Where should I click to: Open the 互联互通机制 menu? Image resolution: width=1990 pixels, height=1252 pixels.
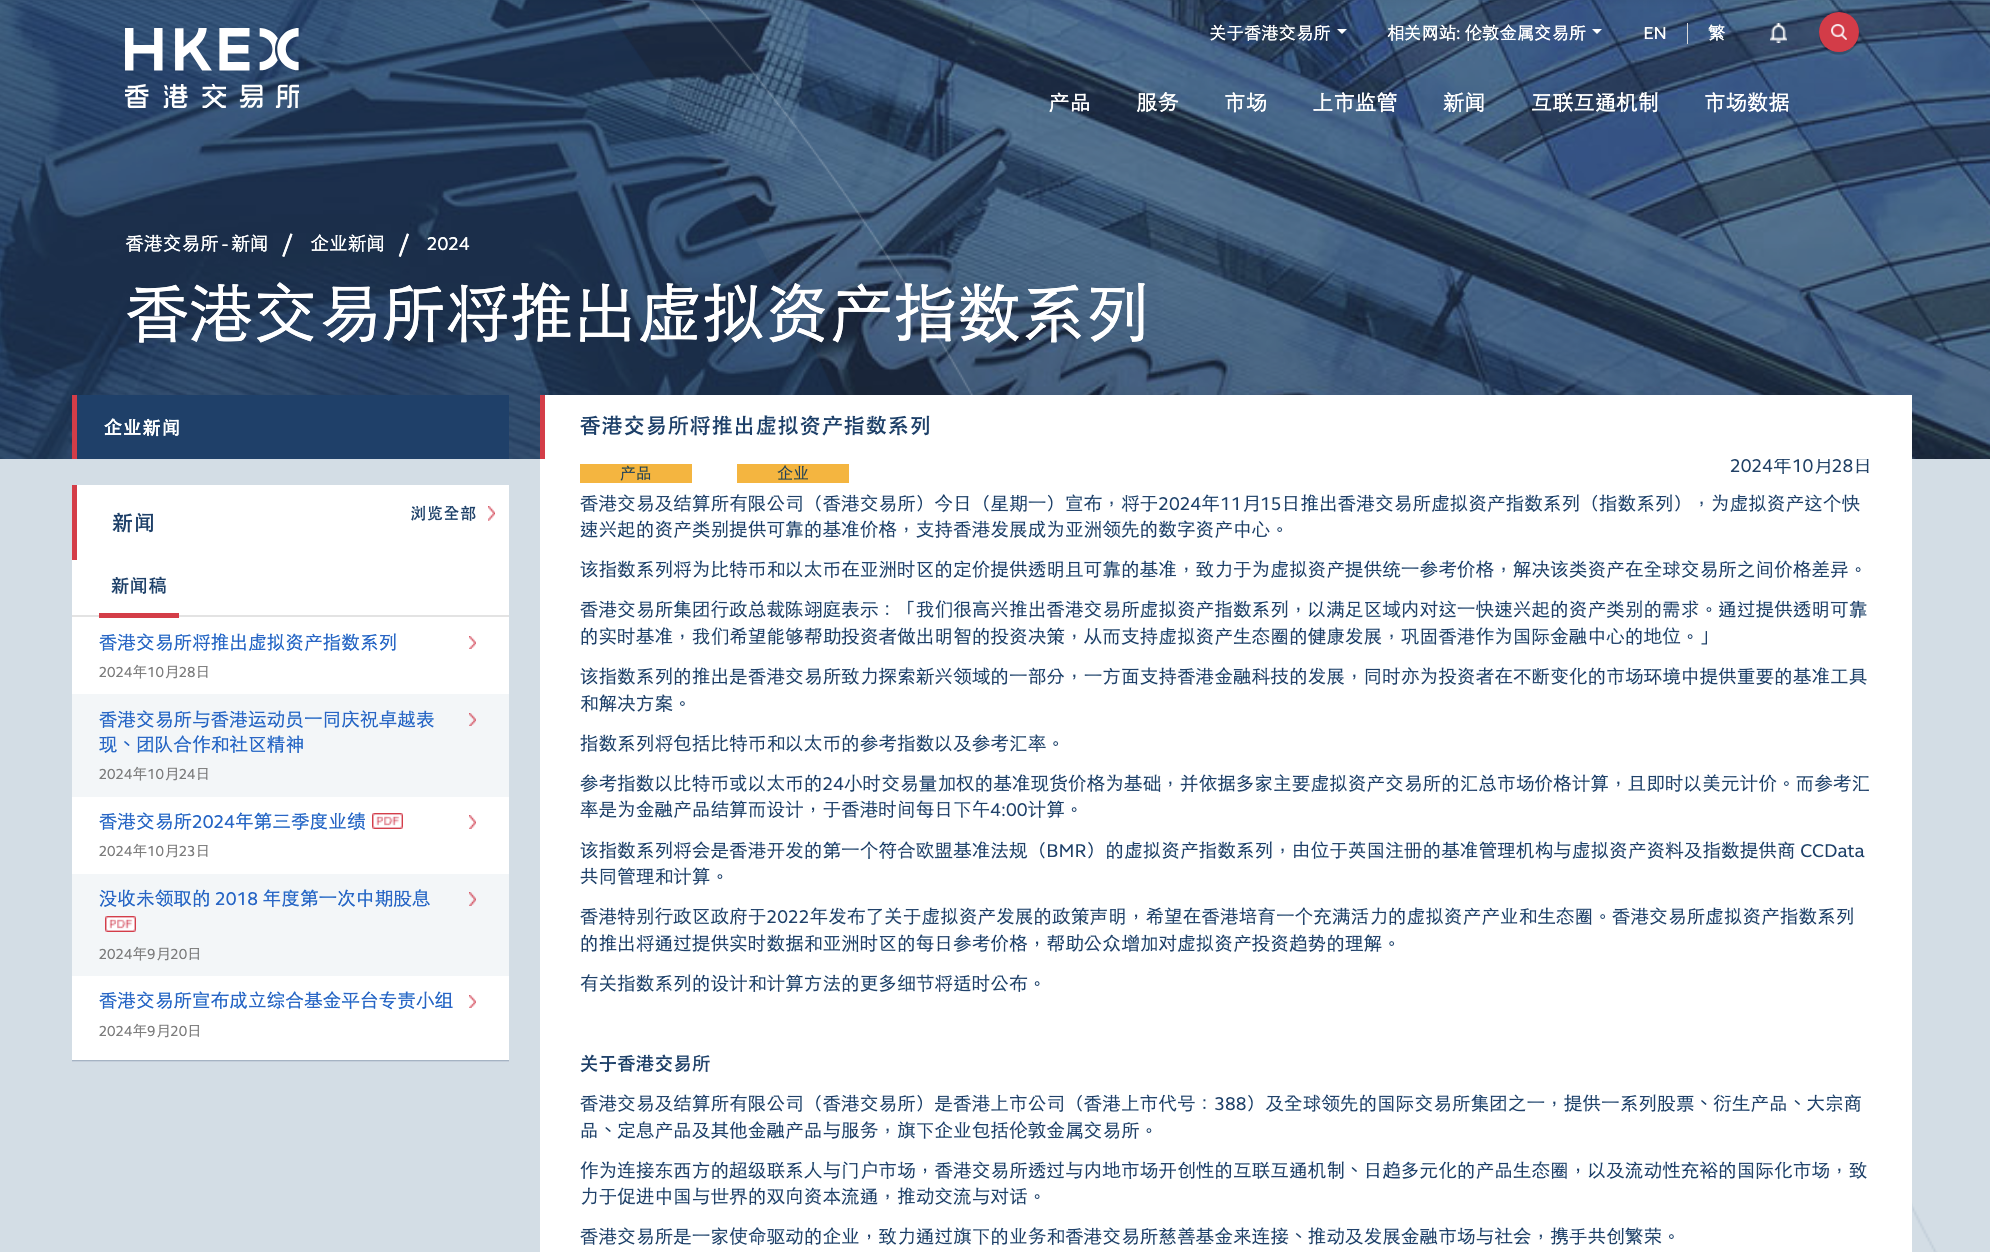click(1594, 102)
